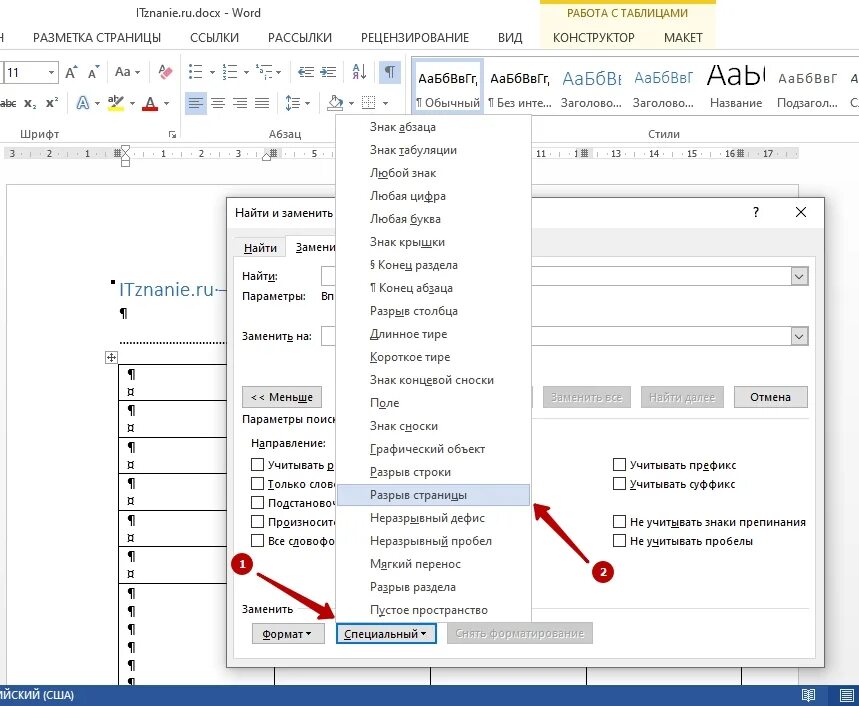859x706 pixels.
Task: Toggle the Только слово целиком checkbox
Action: (x=257, y=484)
